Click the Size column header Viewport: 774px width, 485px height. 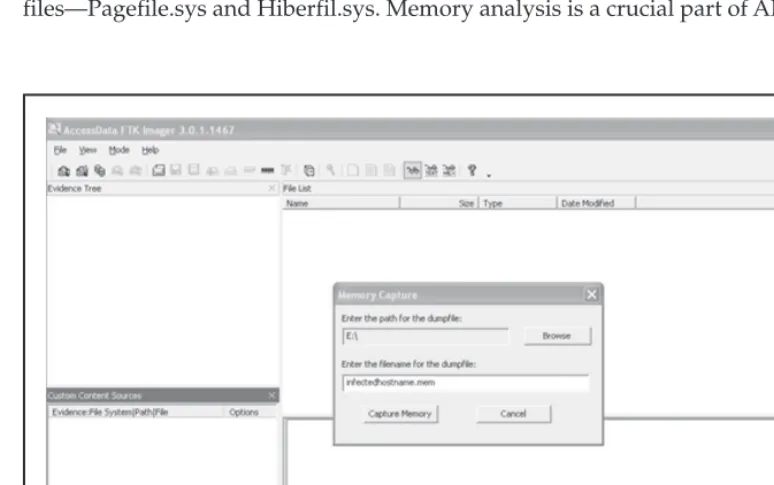pyautogui.click(x=439, y=203)
